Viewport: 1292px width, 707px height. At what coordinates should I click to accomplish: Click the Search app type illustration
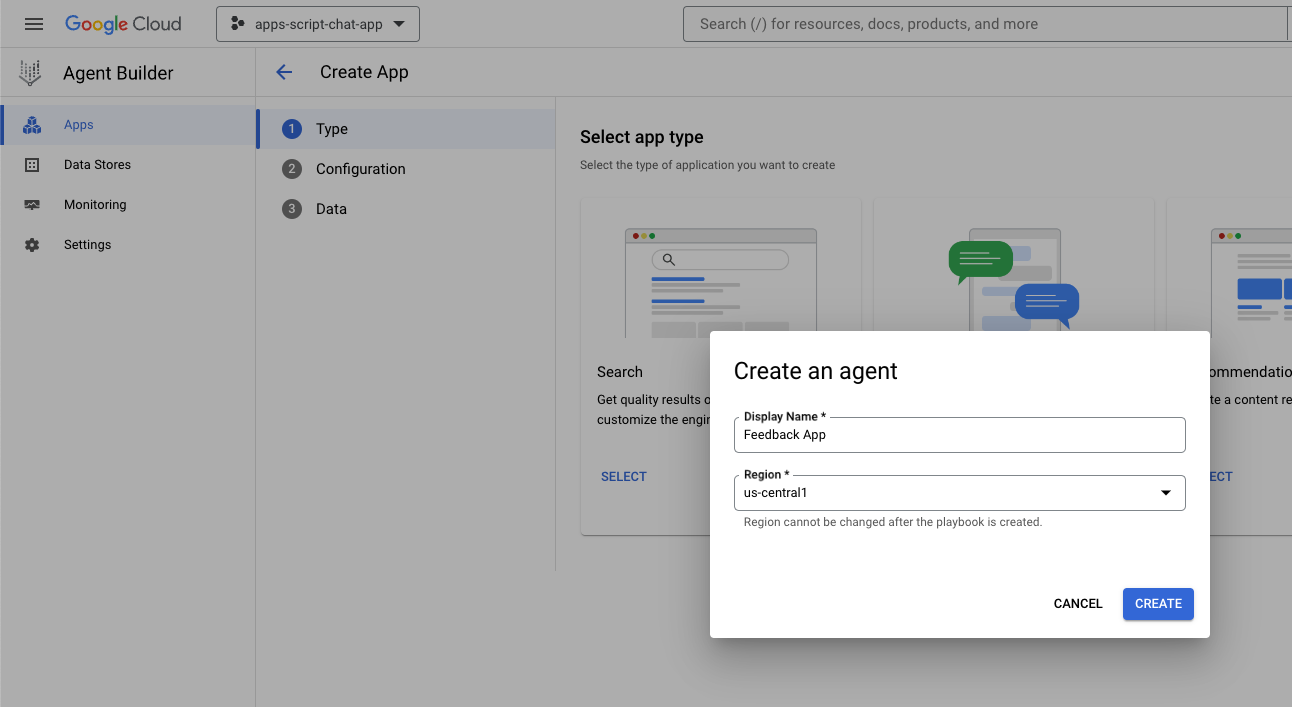[720, 282]
